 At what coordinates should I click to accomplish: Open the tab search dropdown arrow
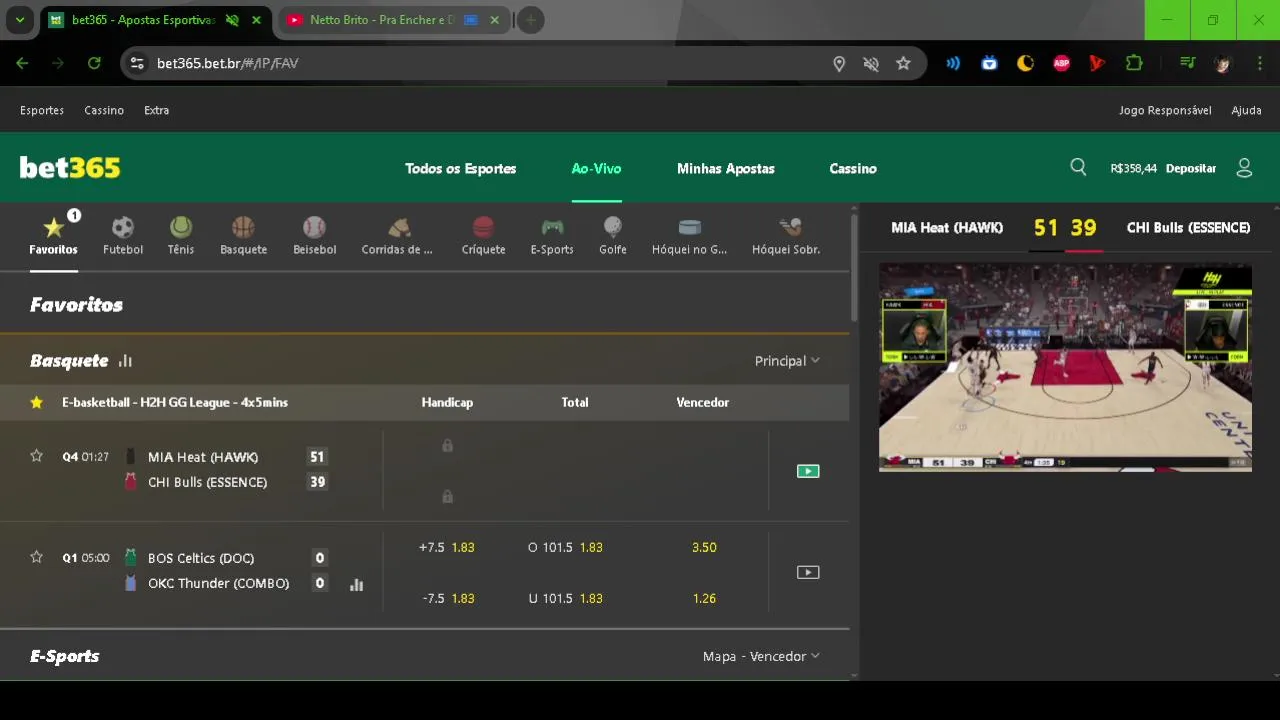[19, 20]
